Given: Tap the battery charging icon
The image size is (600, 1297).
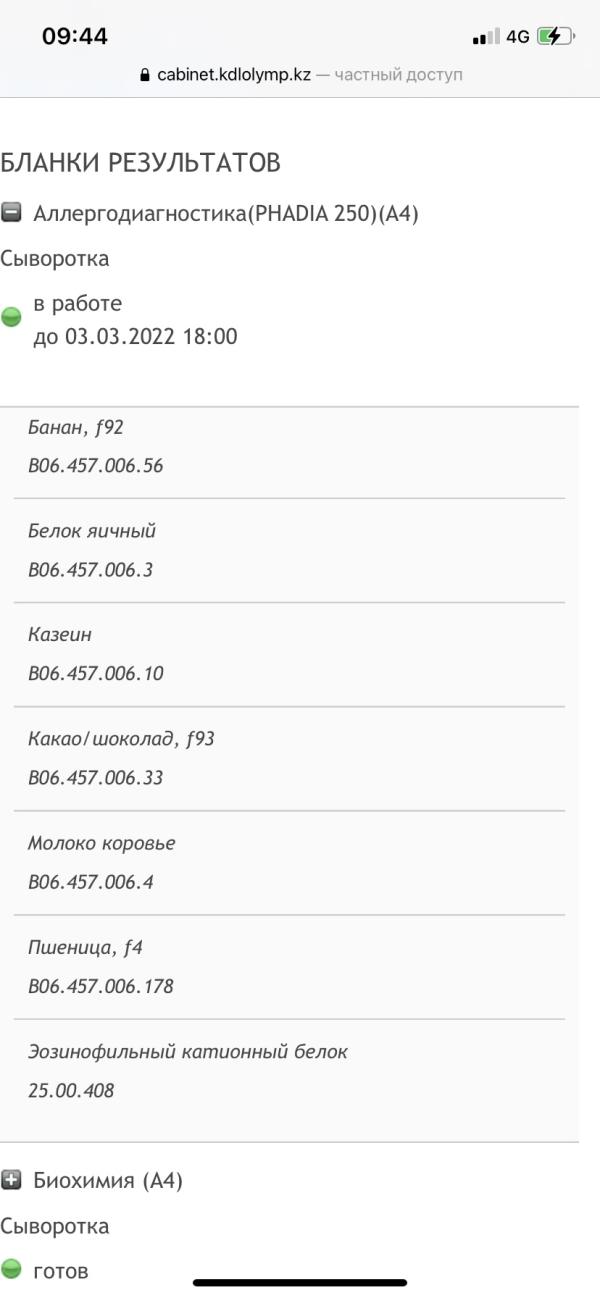Looking at the screenshot, I should [x=556, y=37].
